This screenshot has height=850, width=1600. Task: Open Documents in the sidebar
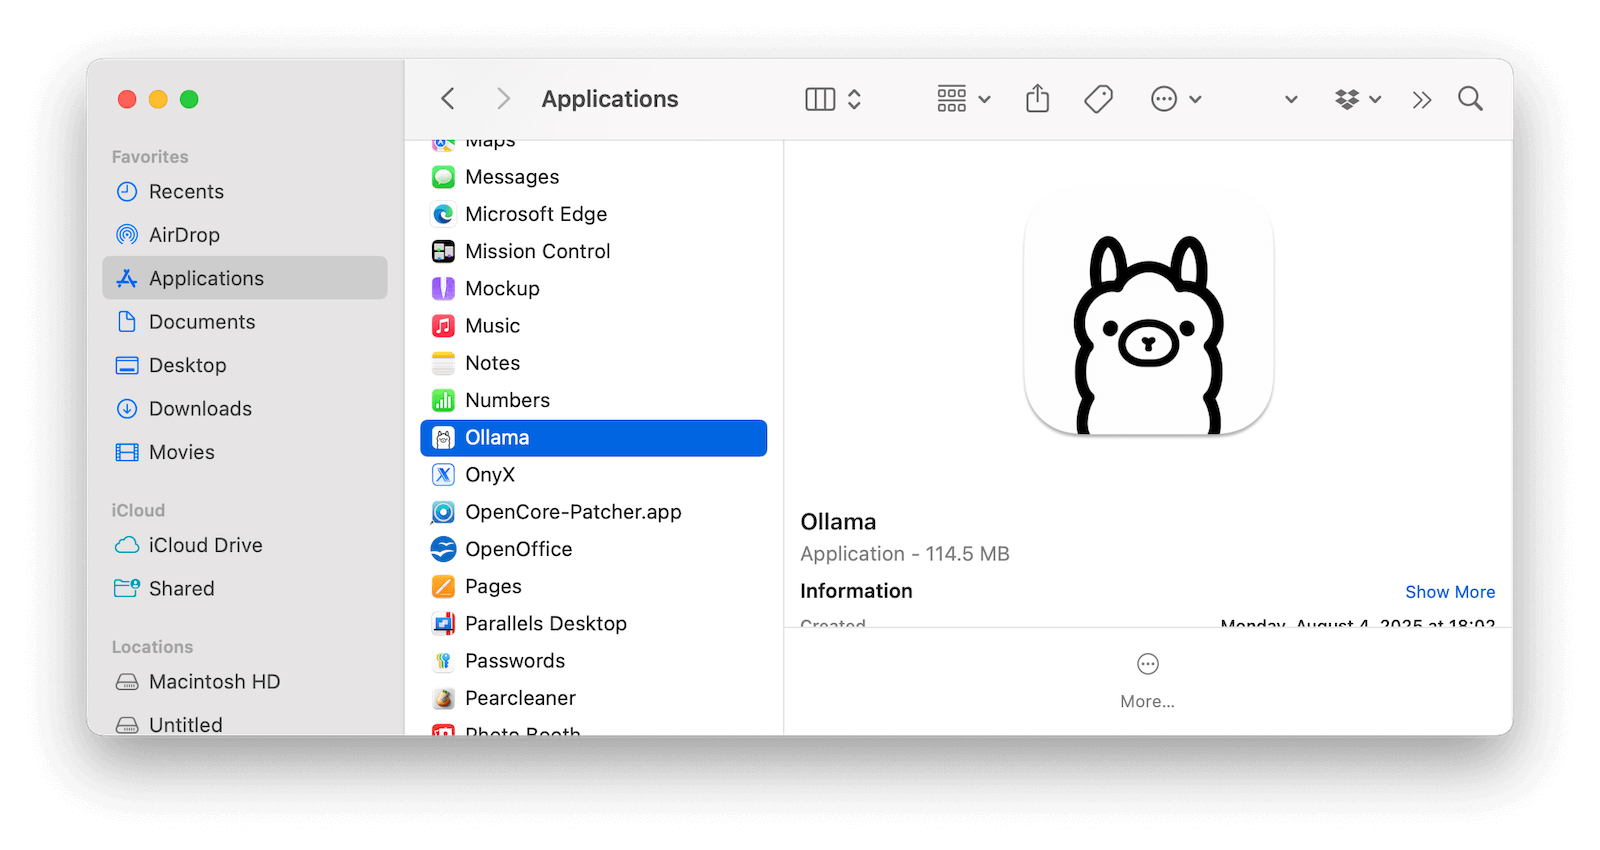[245, 322]
